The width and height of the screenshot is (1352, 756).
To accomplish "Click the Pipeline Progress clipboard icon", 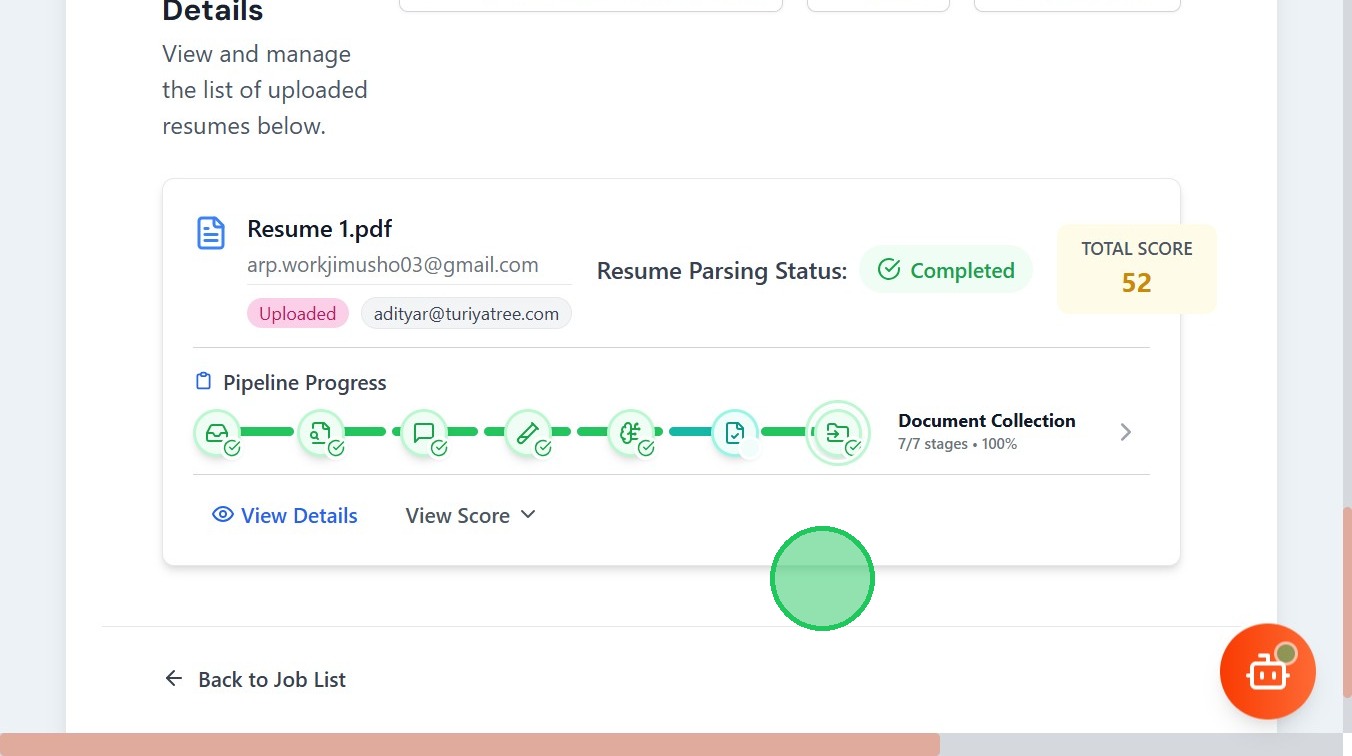I will coord(204,382).
